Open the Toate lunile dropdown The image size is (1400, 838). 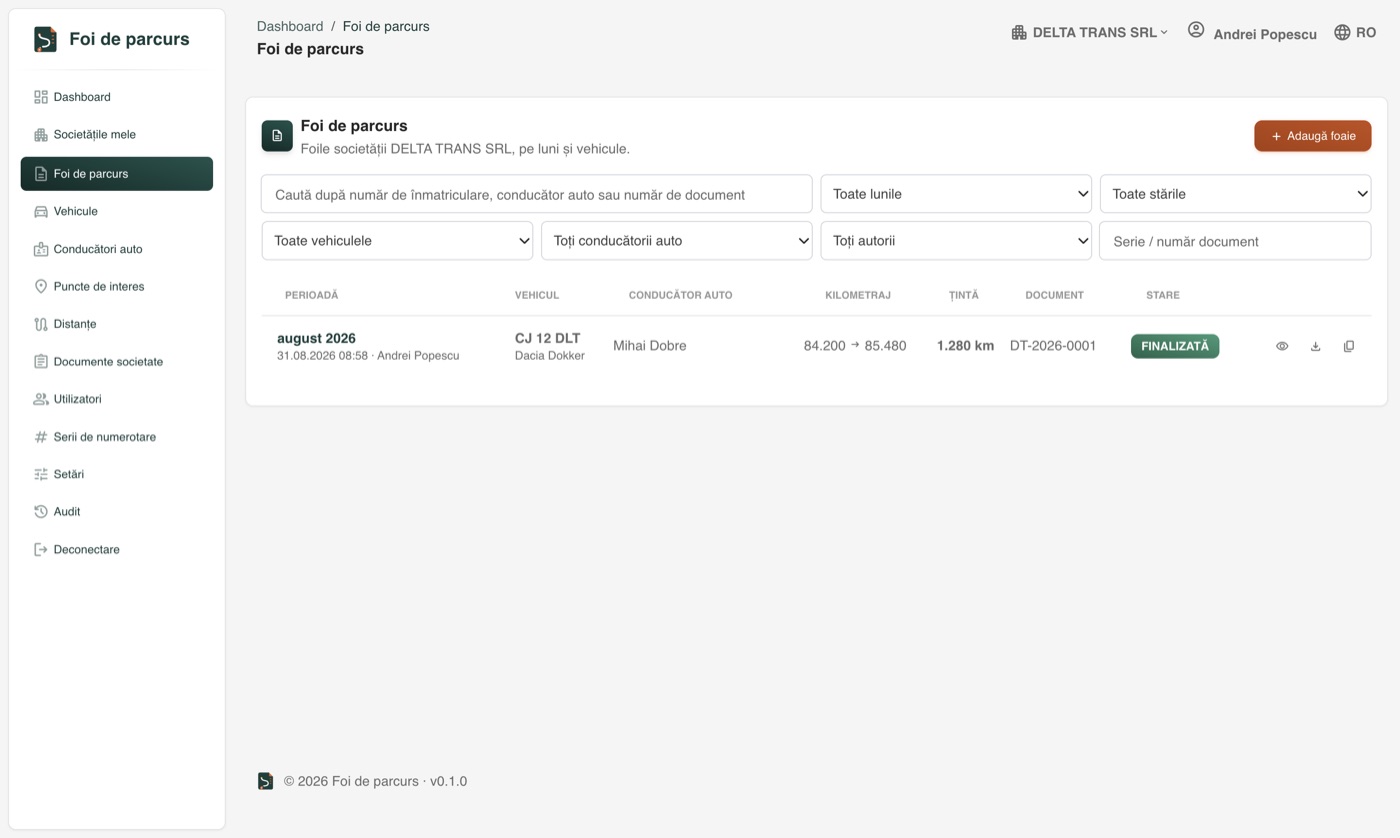[956, 194]
